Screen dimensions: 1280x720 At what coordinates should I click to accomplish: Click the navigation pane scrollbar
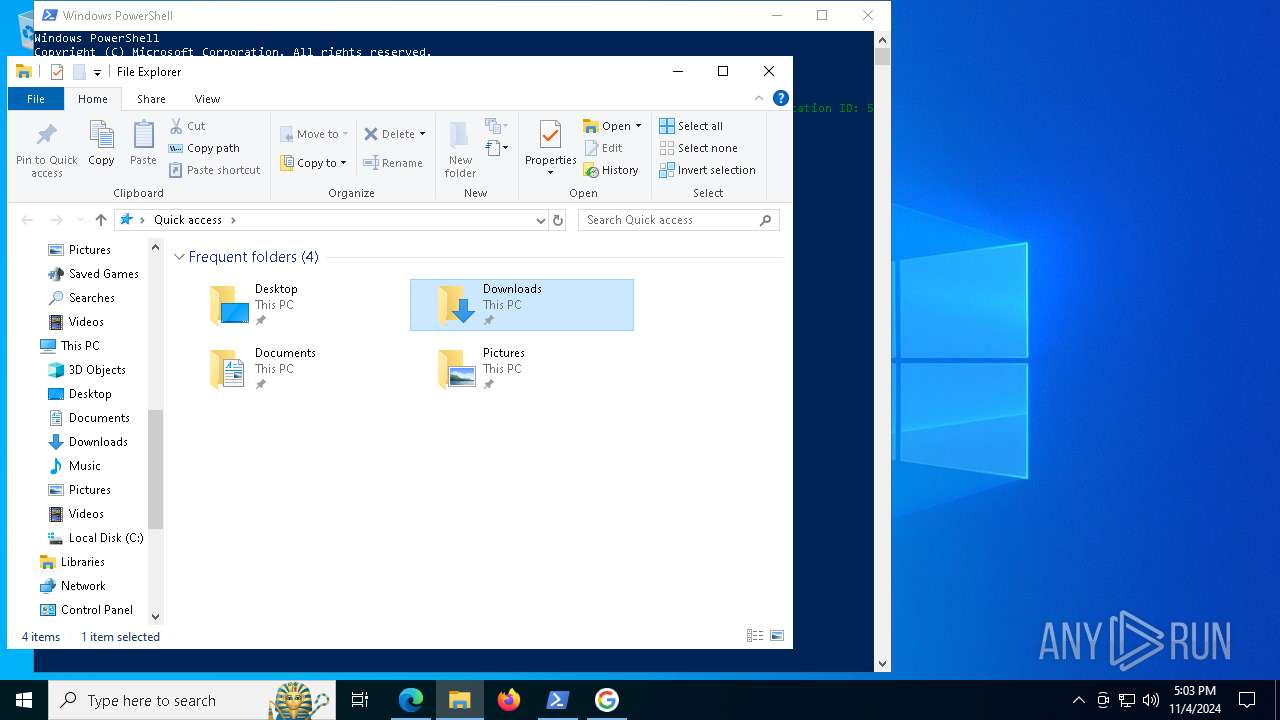155,469
